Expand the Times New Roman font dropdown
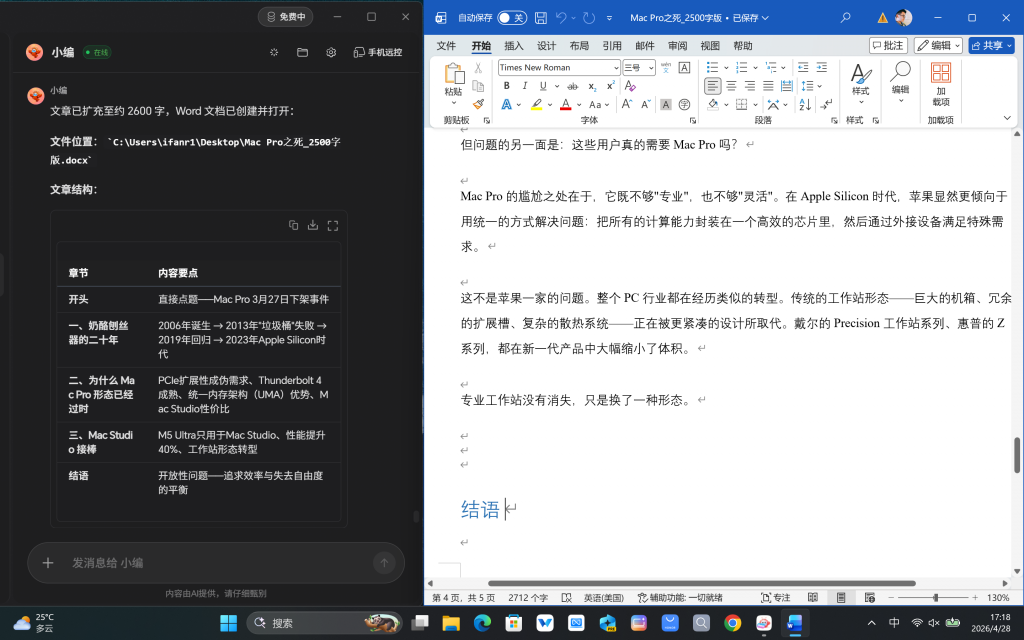 click(x=615, y=67)
